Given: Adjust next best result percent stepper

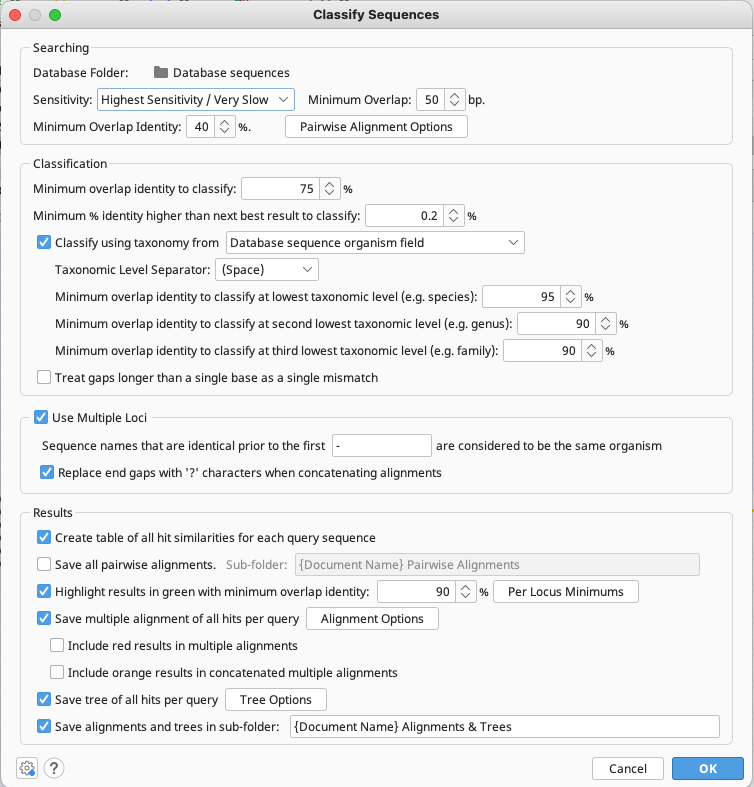Looking at the screenshot, I should [453, 216].
